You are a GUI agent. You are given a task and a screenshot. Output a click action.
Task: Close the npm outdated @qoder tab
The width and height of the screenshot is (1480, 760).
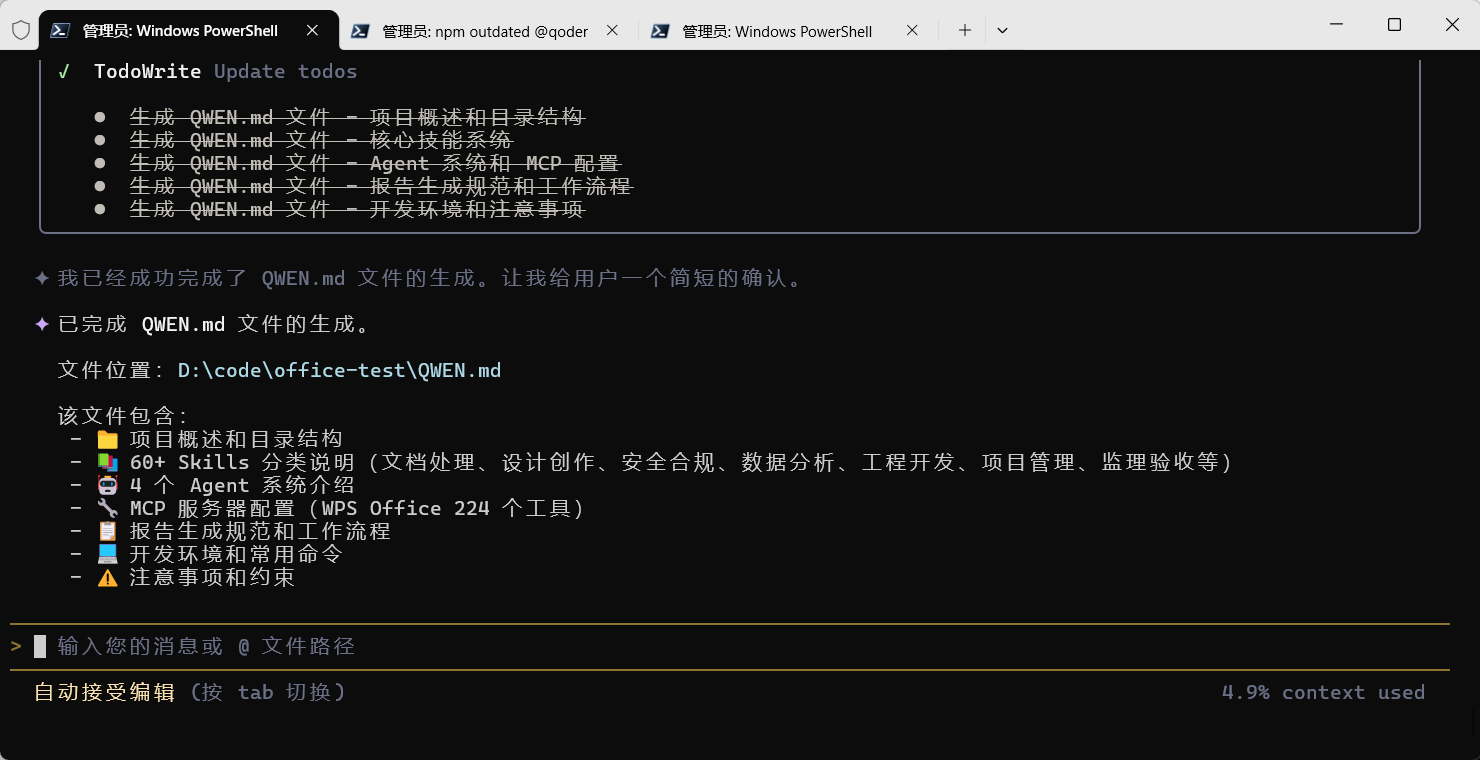pyautogui.click(x=612, y=31)
